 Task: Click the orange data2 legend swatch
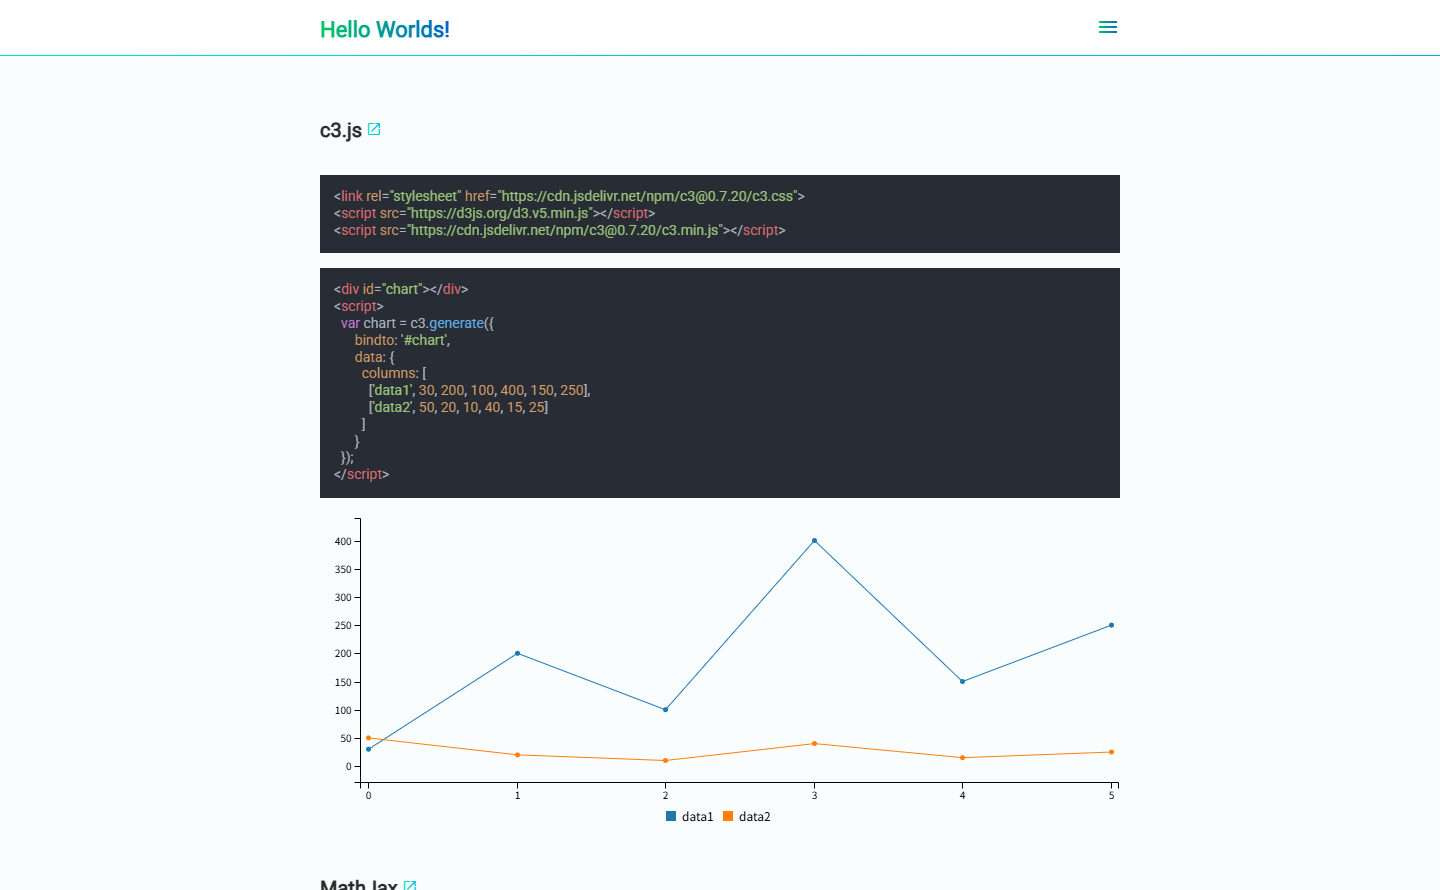(728, 817)
